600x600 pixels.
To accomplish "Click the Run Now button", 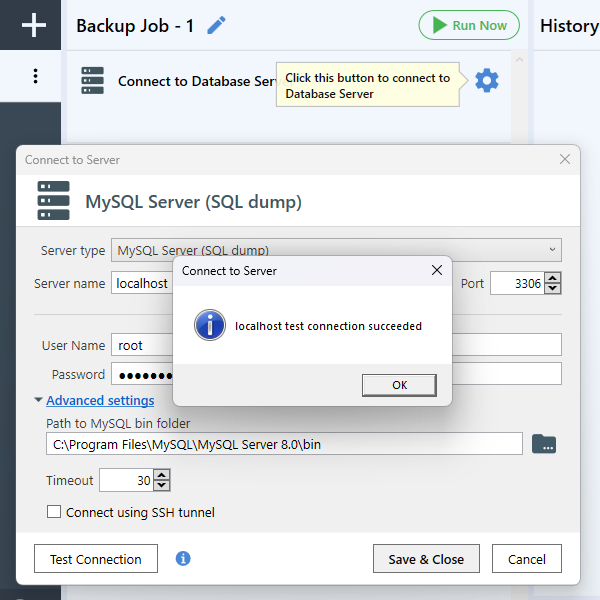I will pos(469,25).
